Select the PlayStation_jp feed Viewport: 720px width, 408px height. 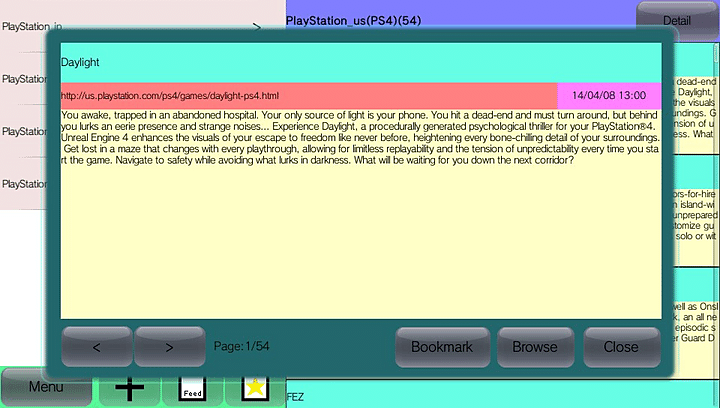(30, 27)
